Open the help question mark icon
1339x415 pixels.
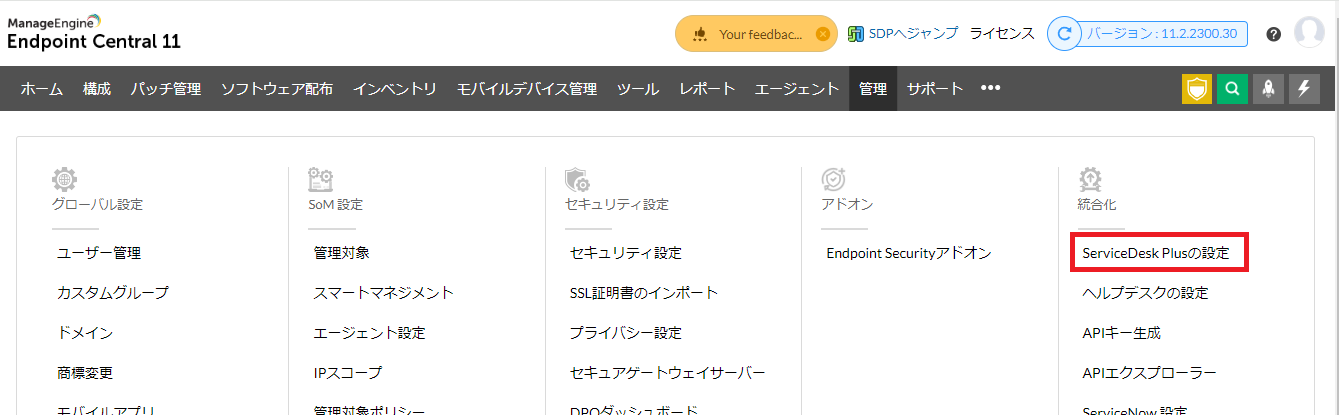pyautogui.click(x=1273, y=33)
